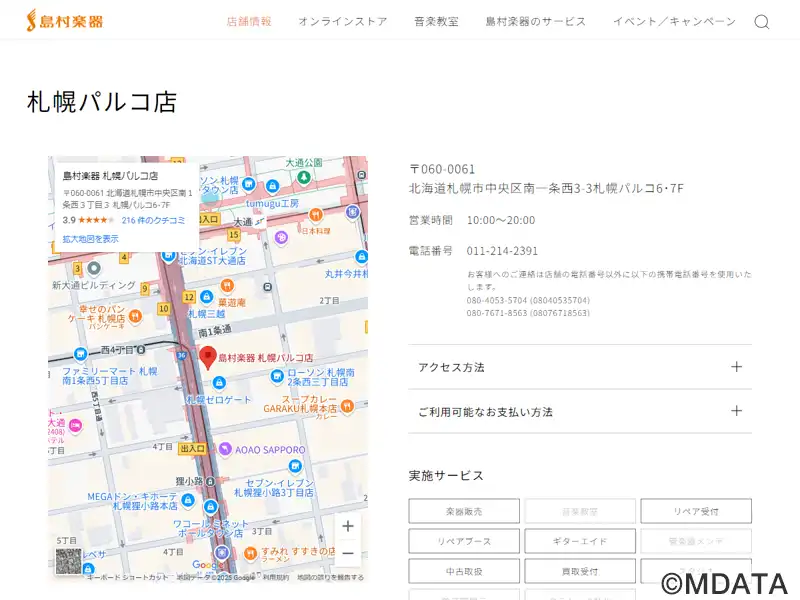800x600 pixels.
Task: Click the 拡大地図を表示 link
Action: point(90,239)
